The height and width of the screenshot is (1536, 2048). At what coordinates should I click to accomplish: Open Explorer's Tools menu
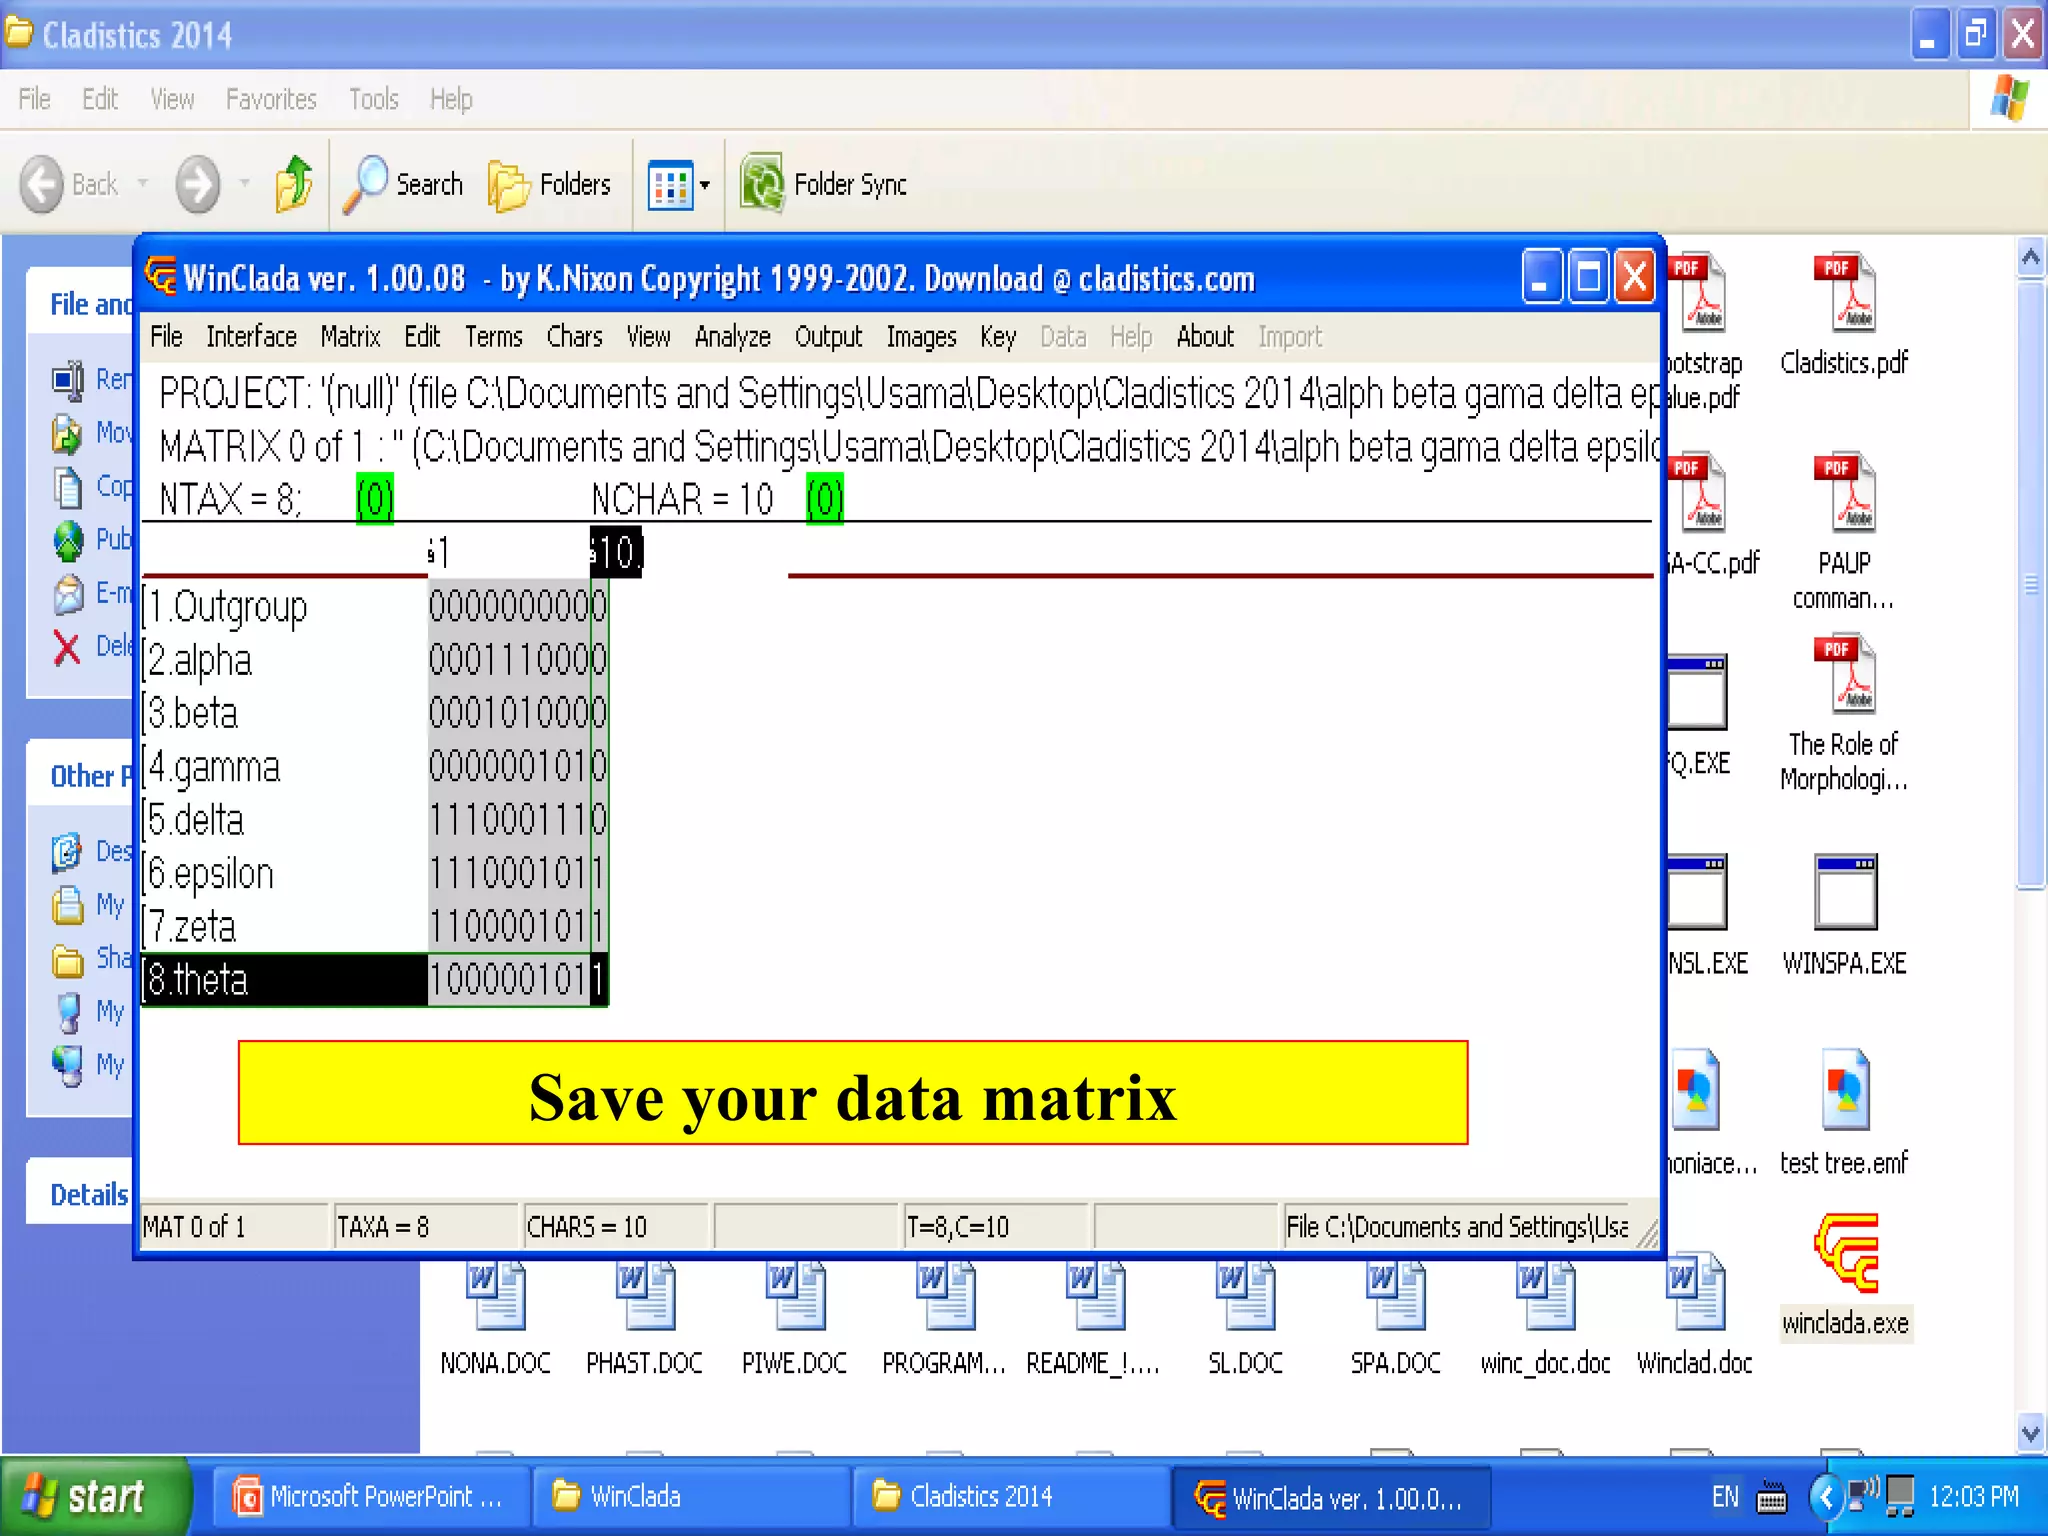pos(374,99)
